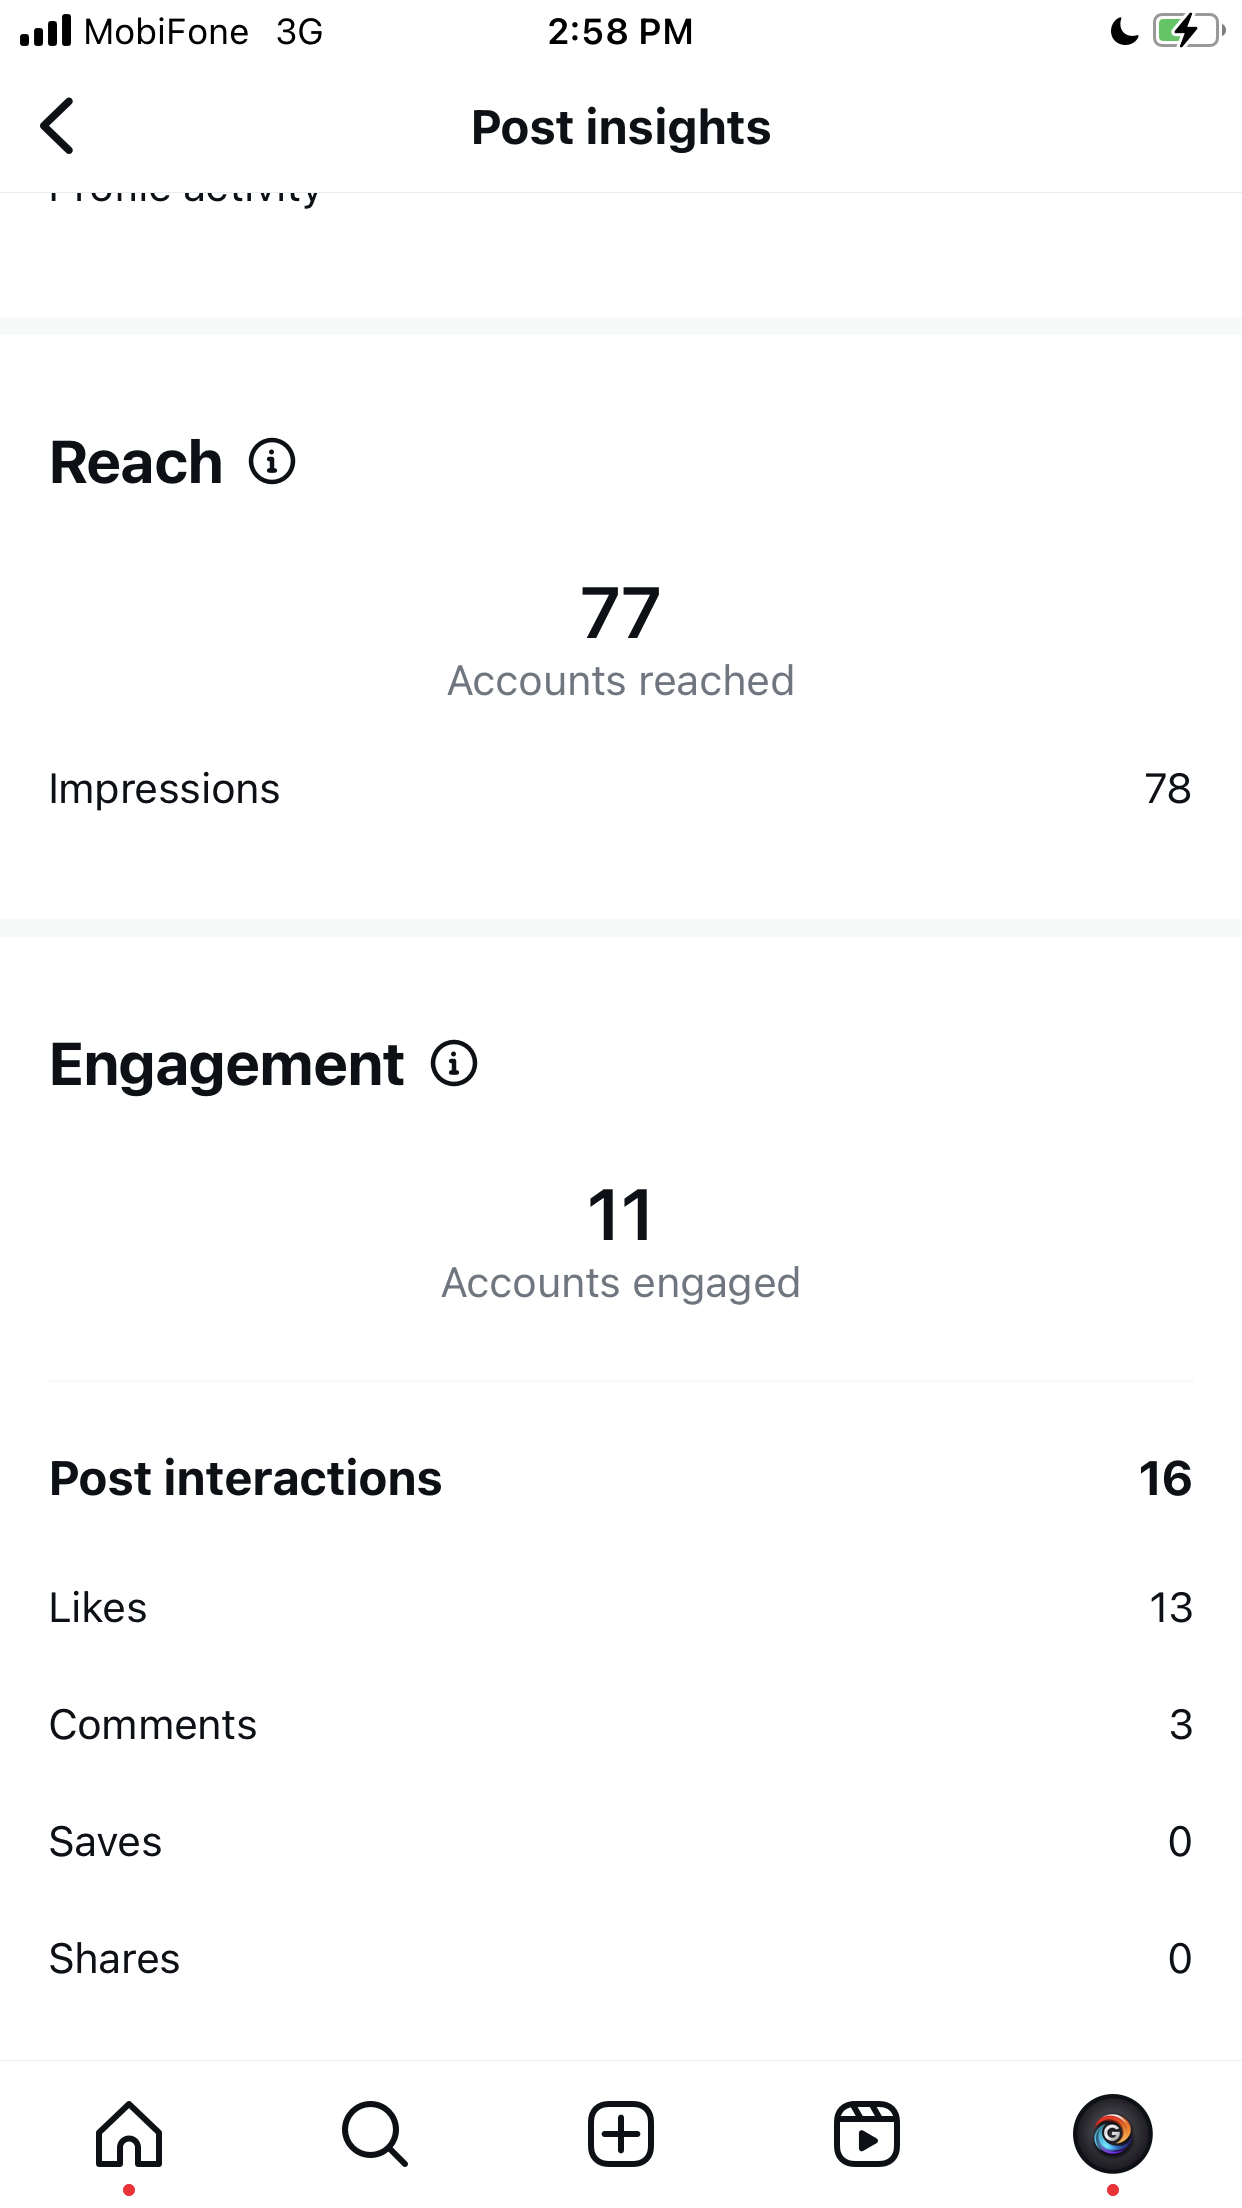Screen dimensions: 1242x2208
Task: Select the Impressions row
Action: [621, 789]
